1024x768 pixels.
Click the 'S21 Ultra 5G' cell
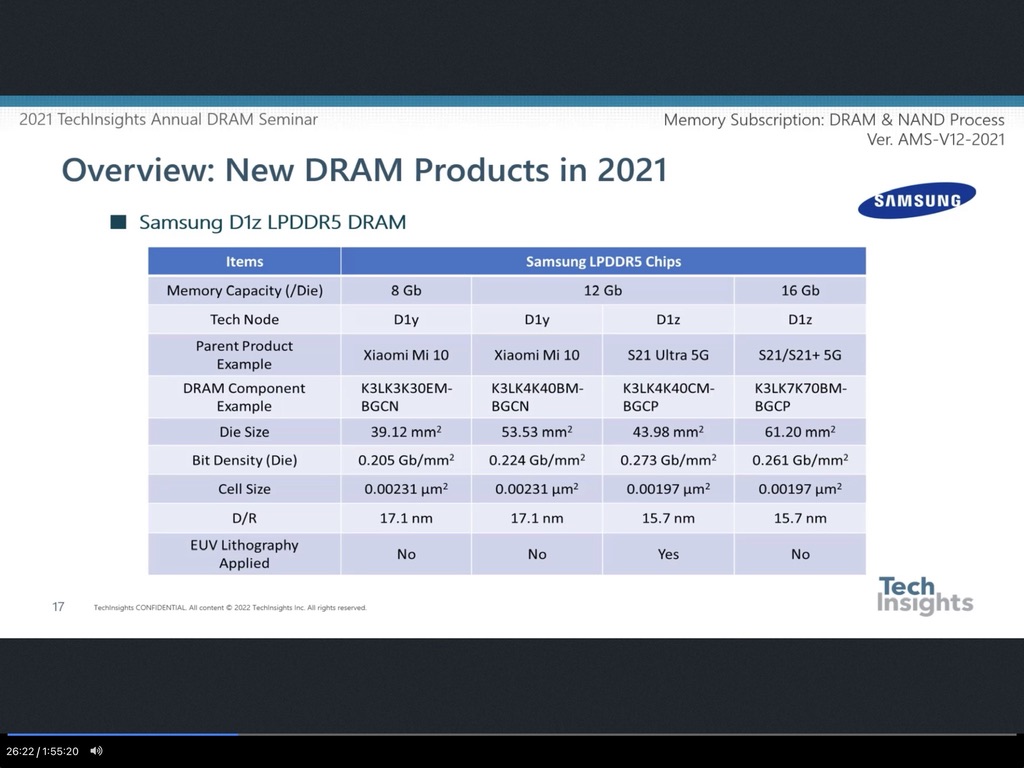[x=668, y=355]
